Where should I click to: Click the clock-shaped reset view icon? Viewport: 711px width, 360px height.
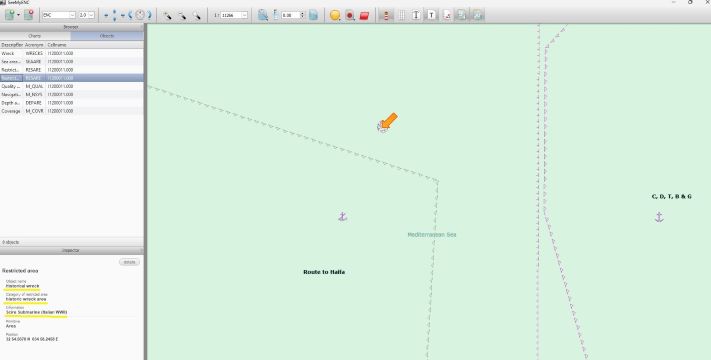coord(140,15)
